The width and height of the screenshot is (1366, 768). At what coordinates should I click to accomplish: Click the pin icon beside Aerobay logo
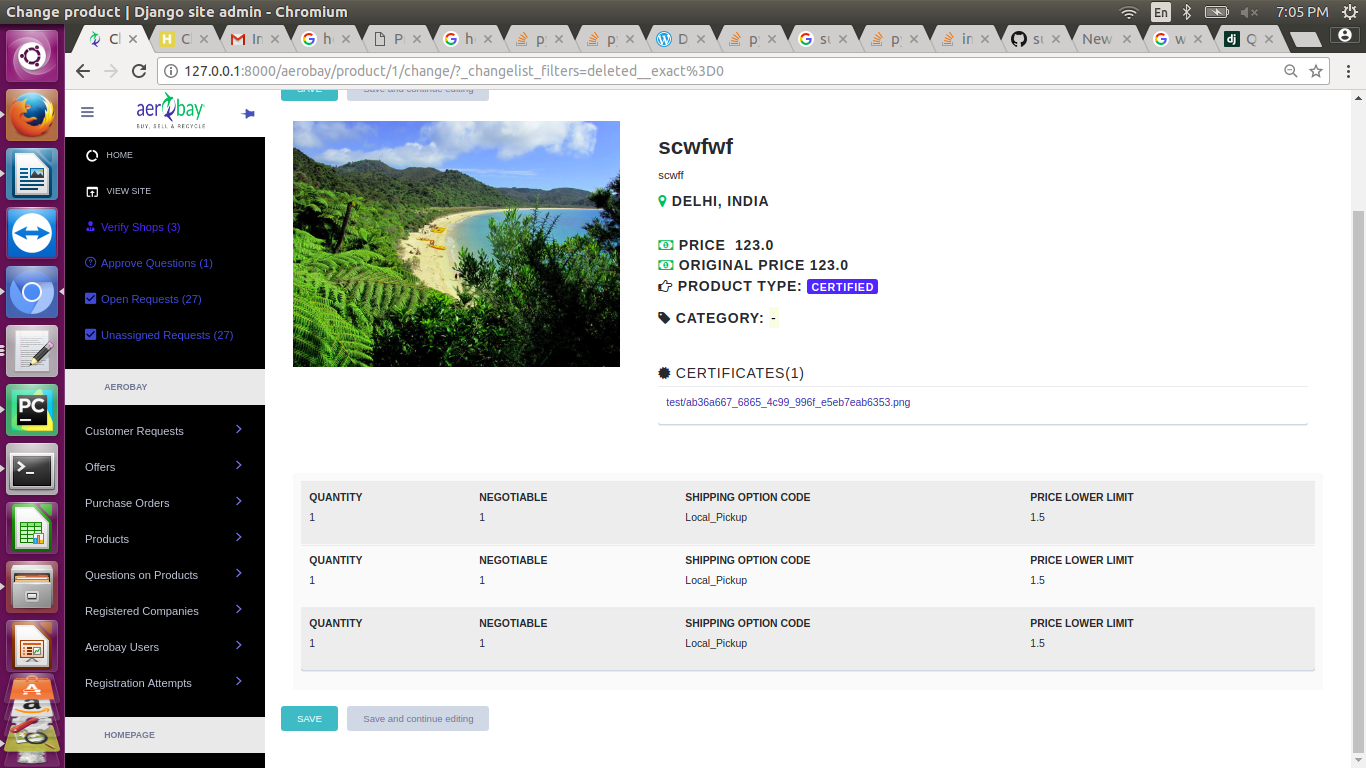[248, 114]
